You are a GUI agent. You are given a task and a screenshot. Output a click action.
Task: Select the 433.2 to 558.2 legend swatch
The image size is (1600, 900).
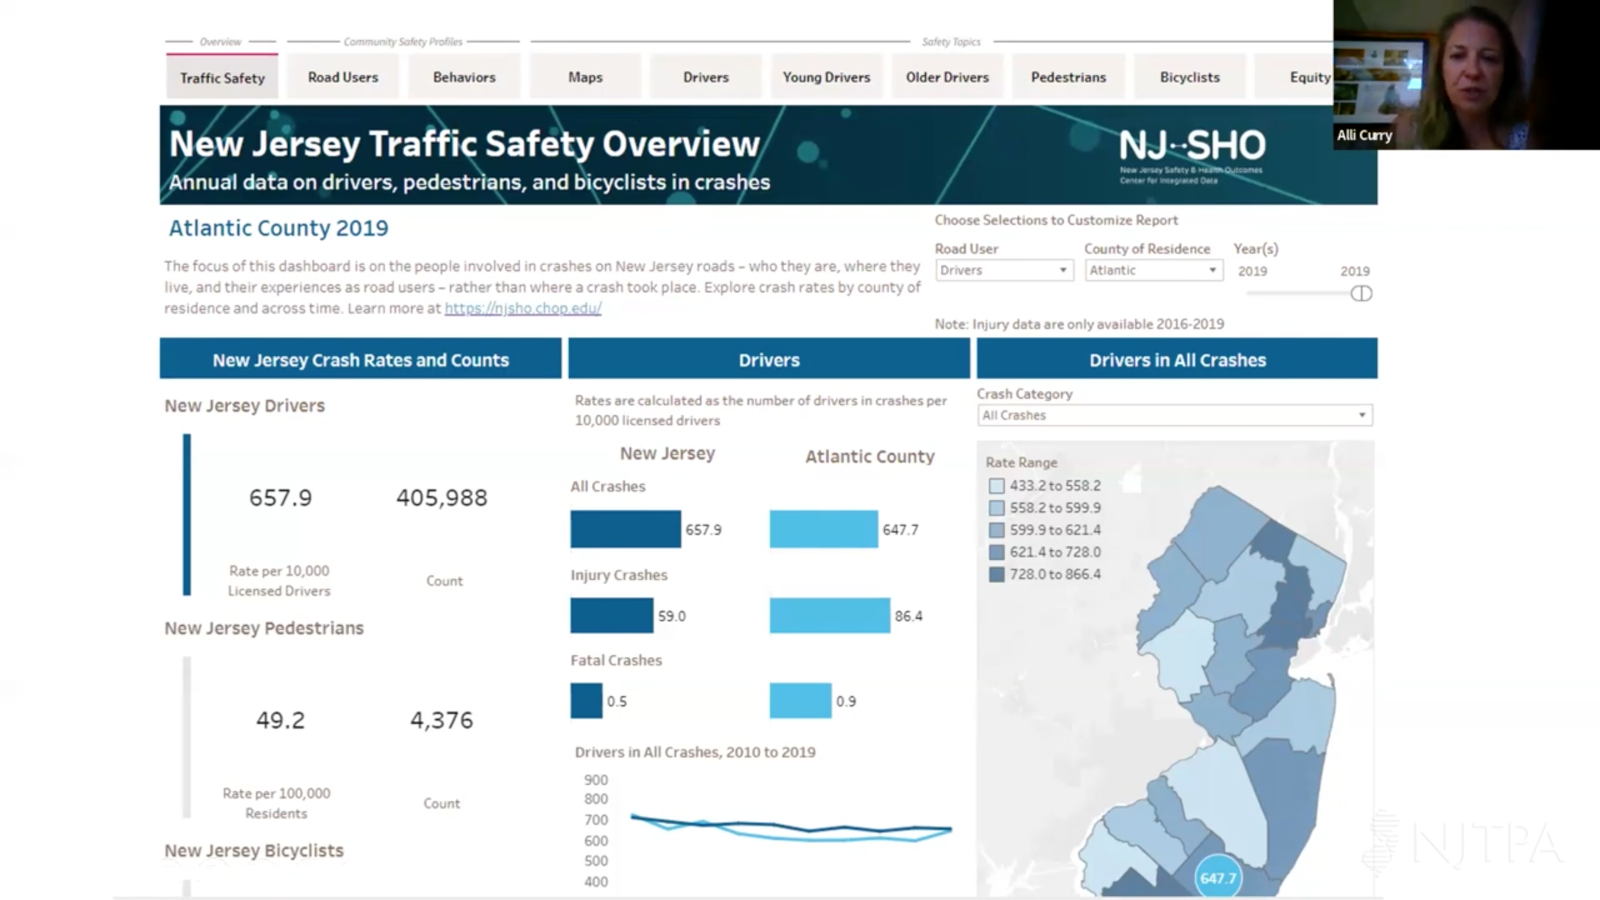996,485
